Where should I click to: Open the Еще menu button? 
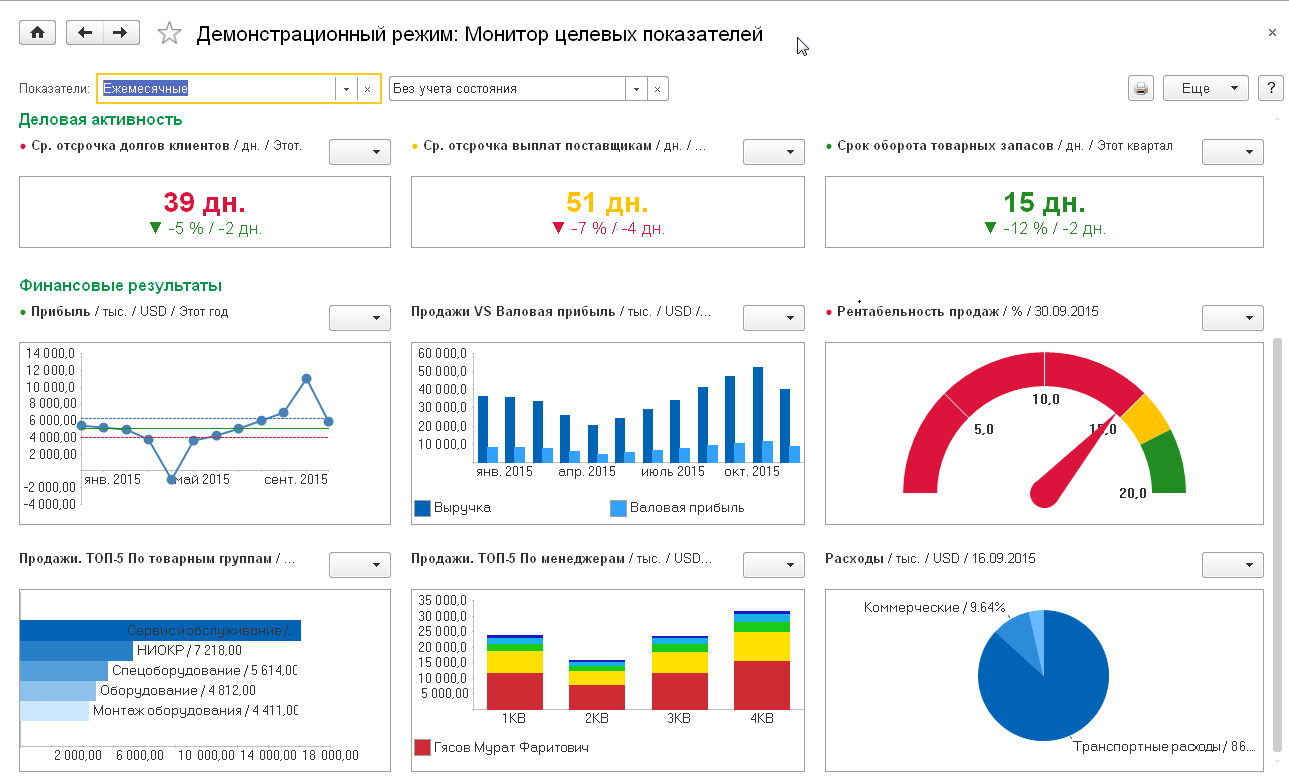tap(1206, 88)
